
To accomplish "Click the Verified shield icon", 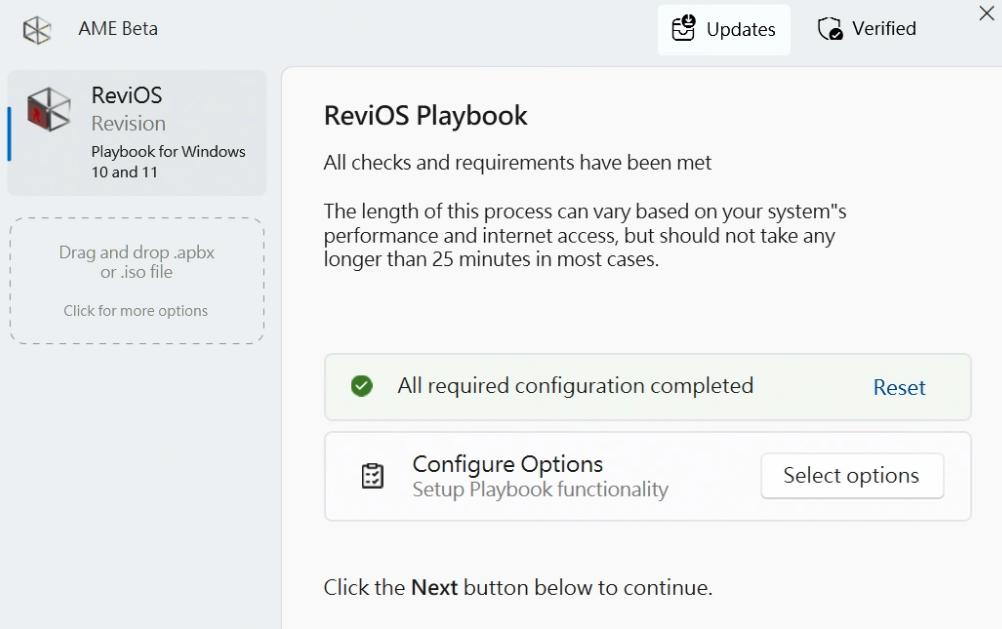I will point(830,29).
